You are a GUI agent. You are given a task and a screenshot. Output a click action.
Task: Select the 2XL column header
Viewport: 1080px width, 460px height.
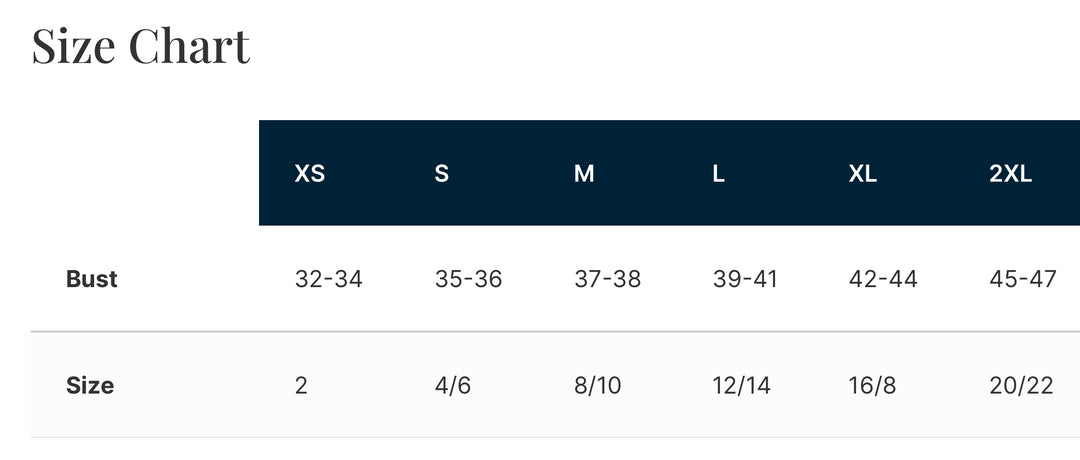pos(1010,174)
